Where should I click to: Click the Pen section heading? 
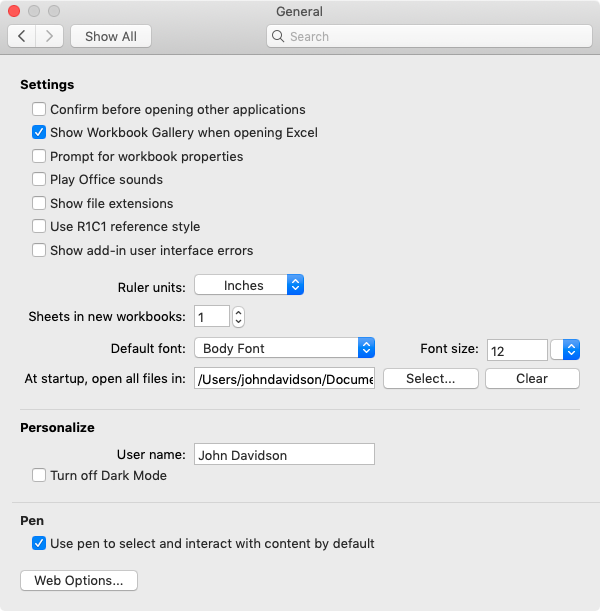[32, 521]
